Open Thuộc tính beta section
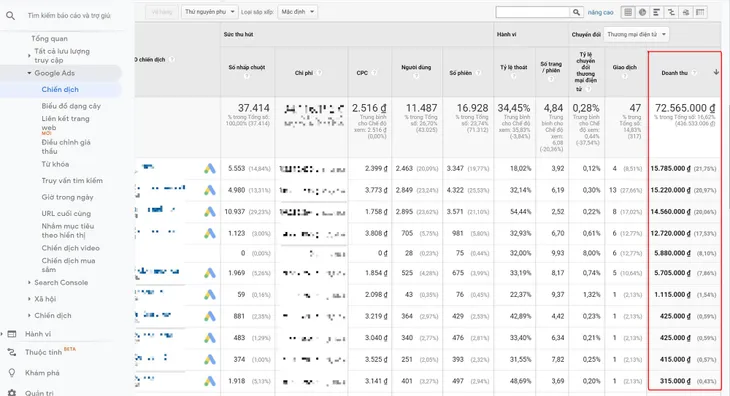Viewport: 730px width, 396px height. [x=43, y=352]
